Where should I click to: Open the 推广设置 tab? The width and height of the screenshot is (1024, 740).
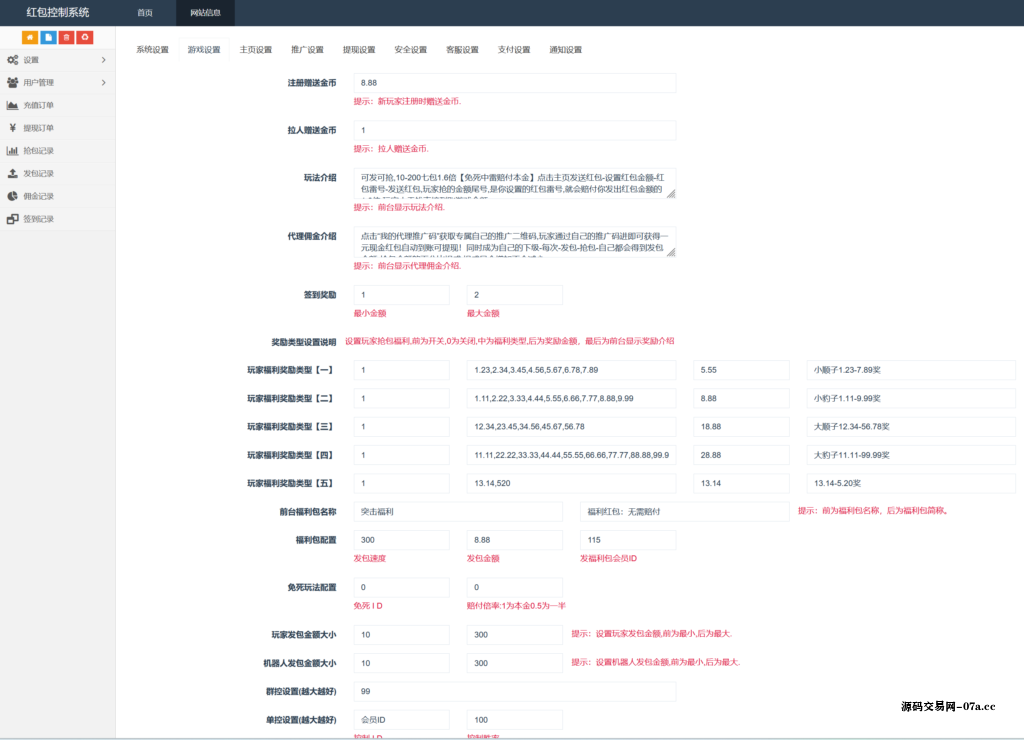click(307, 50)
